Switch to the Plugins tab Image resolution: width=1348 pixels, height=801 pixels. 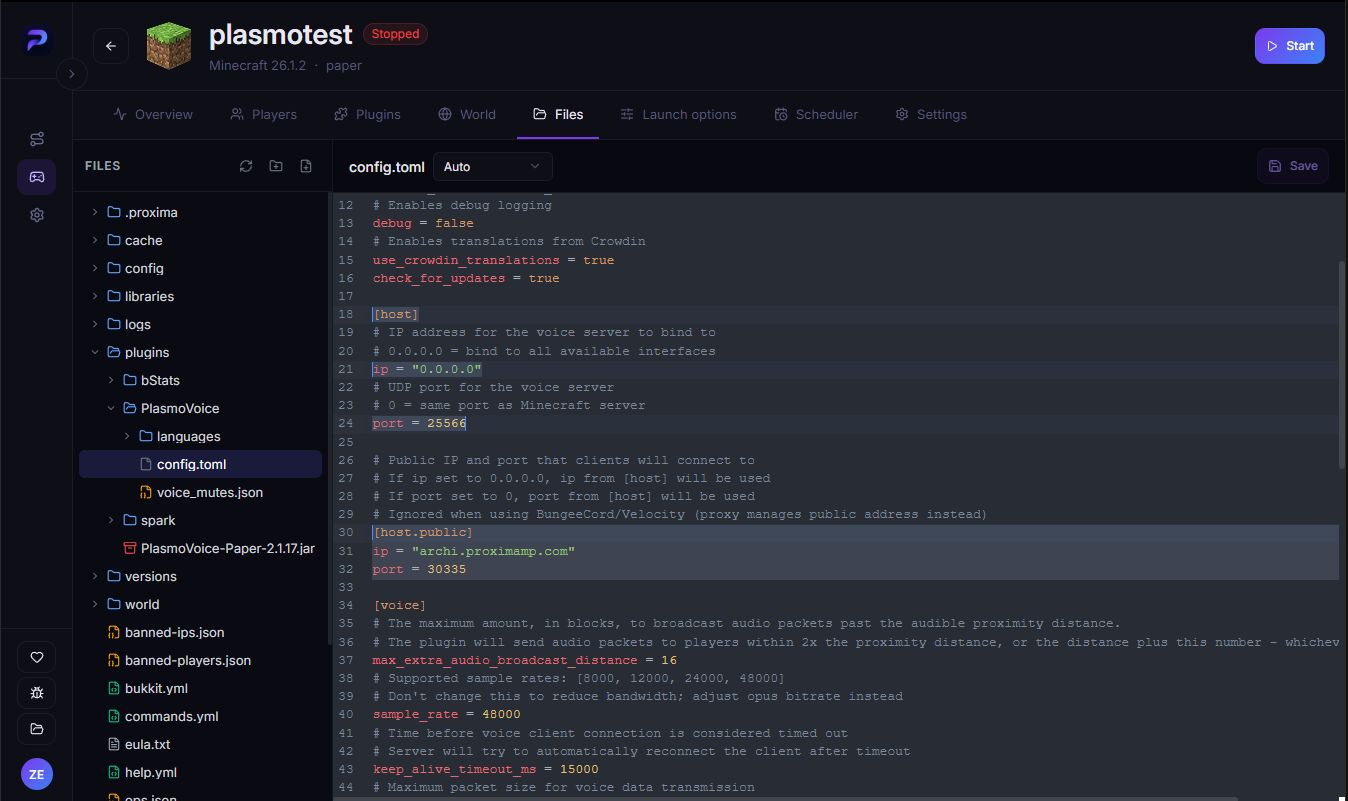367,114
